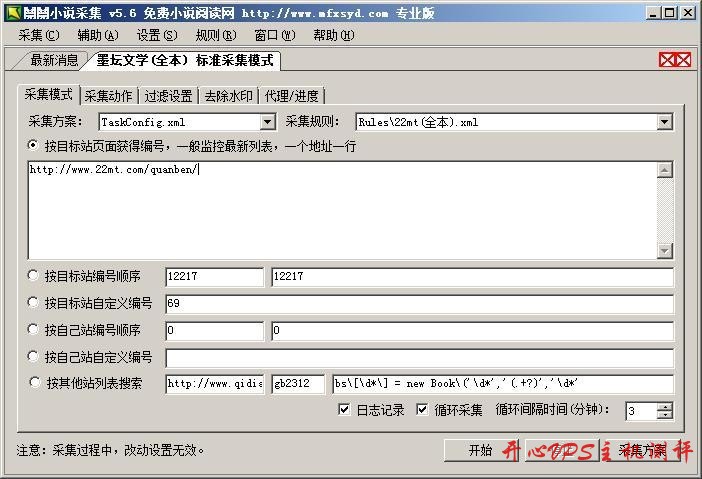Increase the loop interval minutes stepper
This screenshot has width=702, height=479.
(x=665, y=406)
